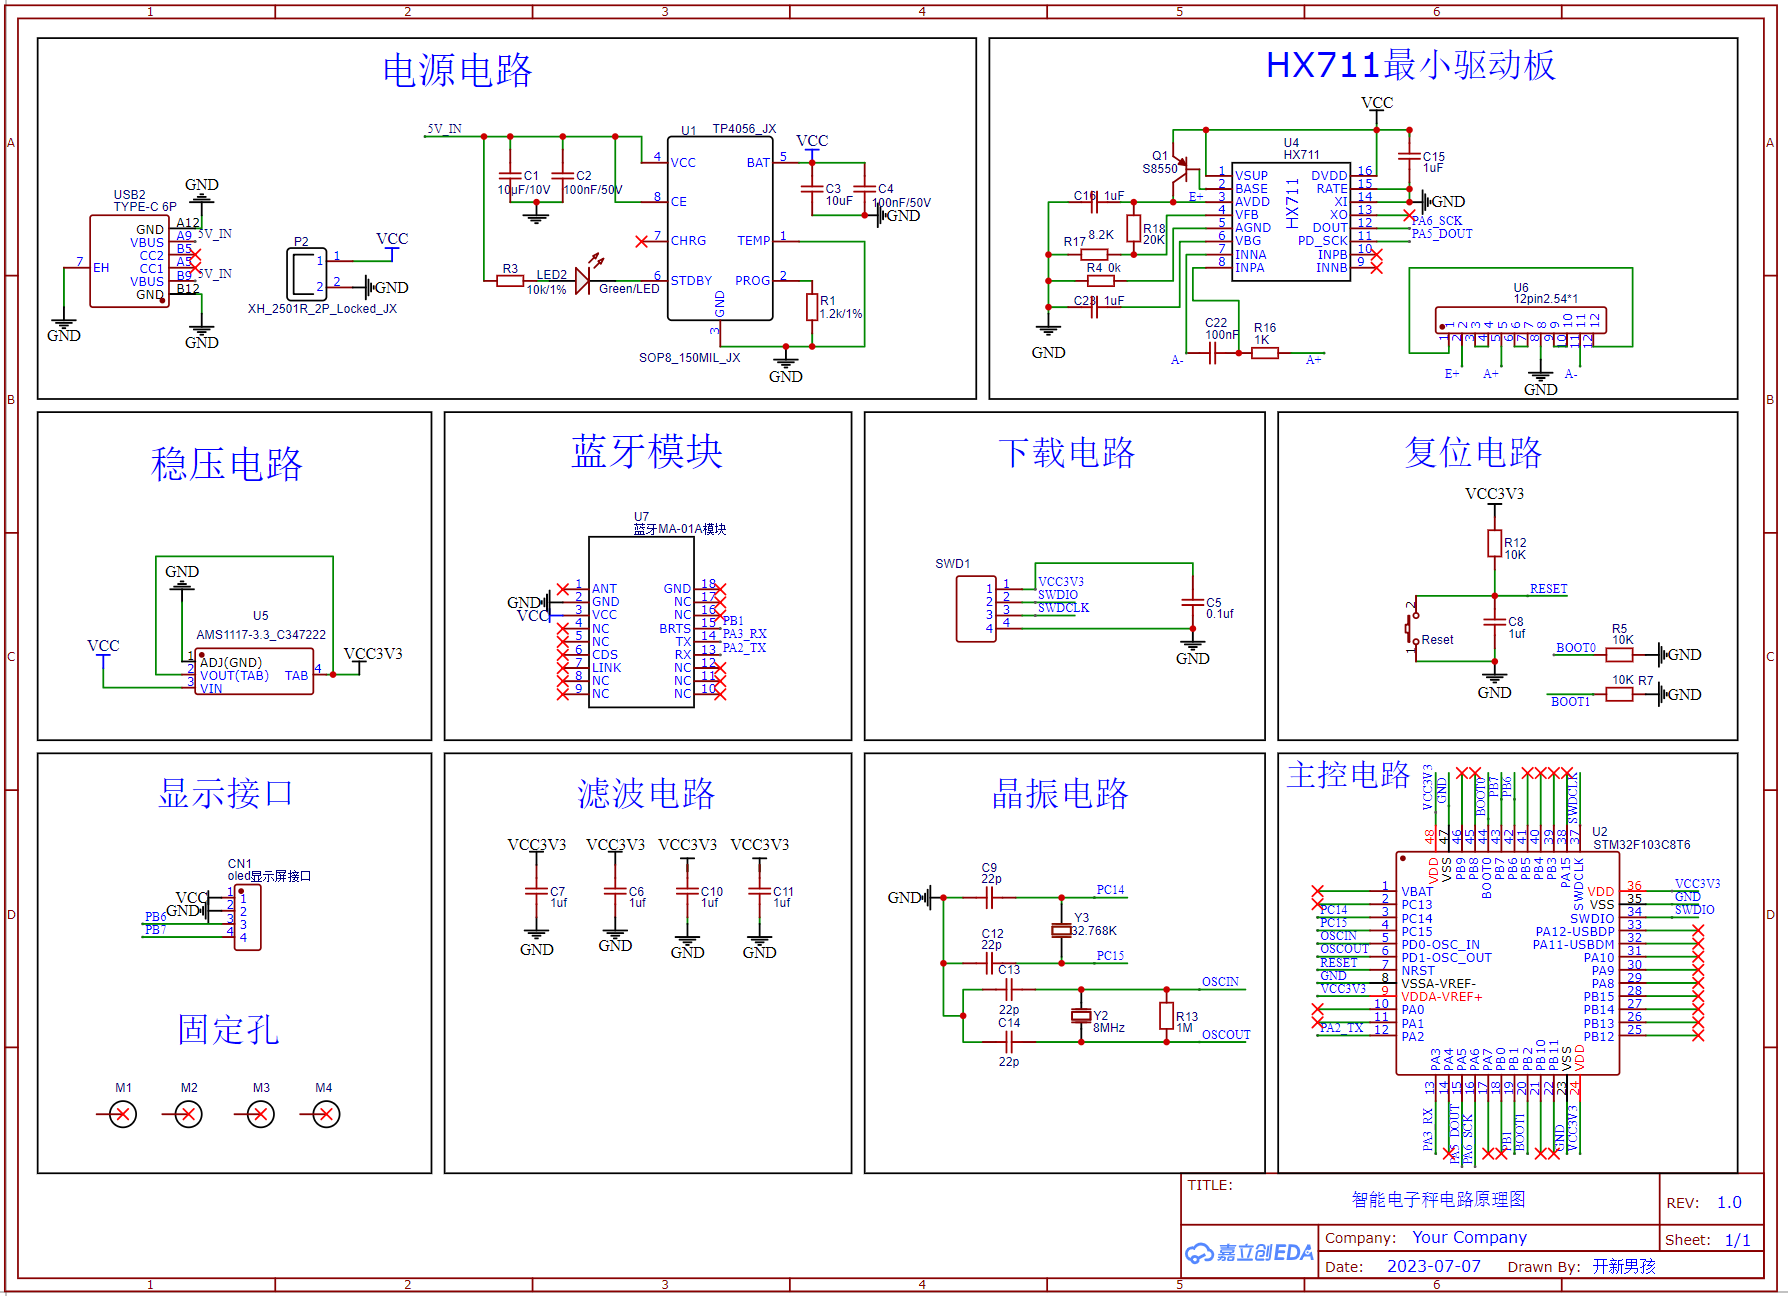Click the Green/LED LED2 diode symbol

pos(584,280)
